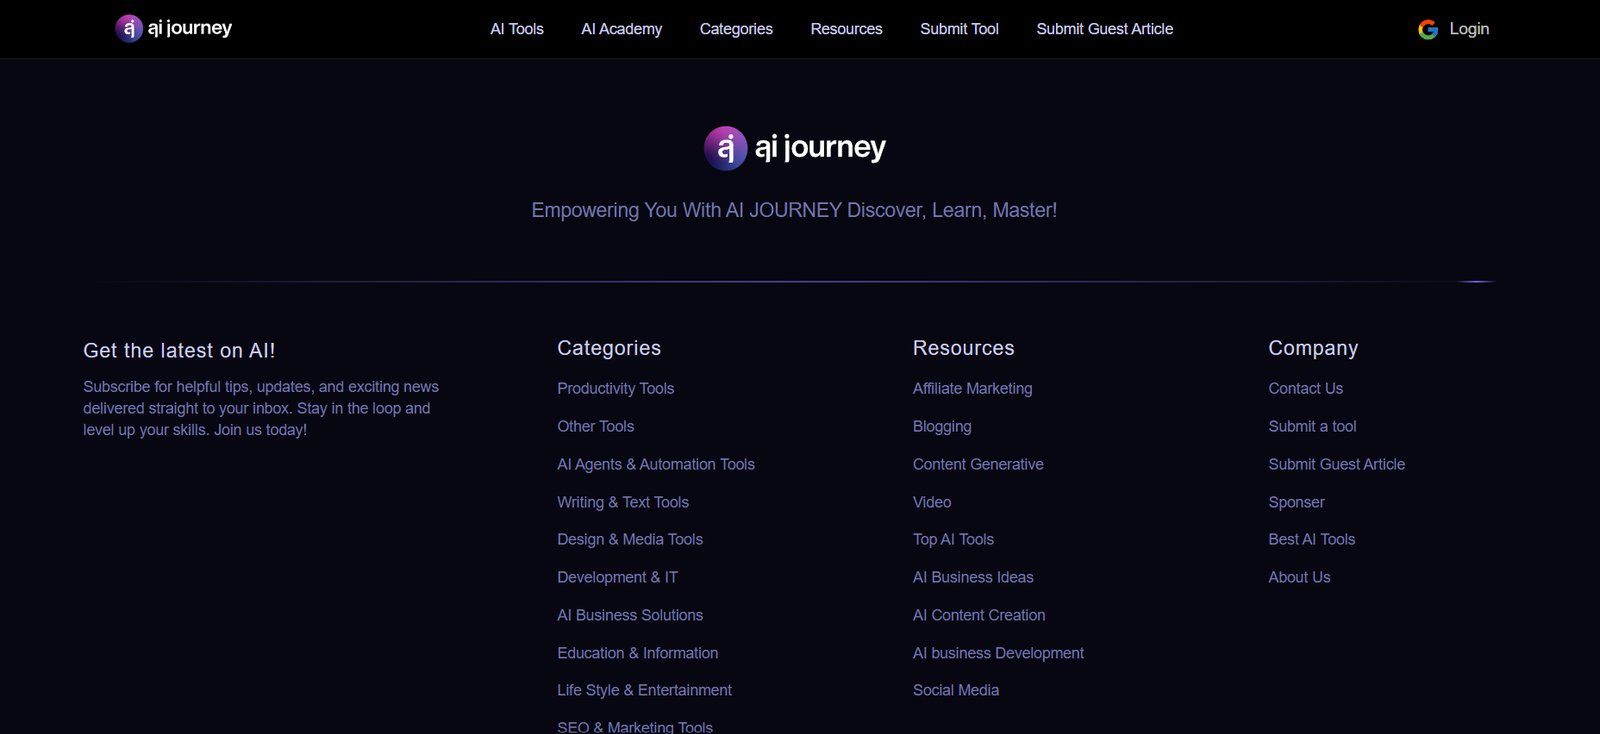Open the AI Academy menu item
This screenshot has width=1600, height=734.
point(622,29)
